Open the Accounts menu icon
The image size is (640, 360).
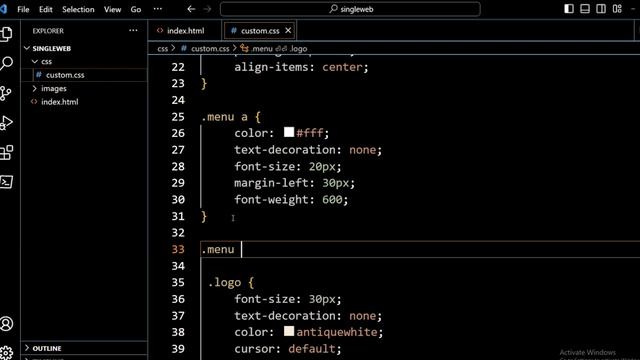(x=6, y=324)
